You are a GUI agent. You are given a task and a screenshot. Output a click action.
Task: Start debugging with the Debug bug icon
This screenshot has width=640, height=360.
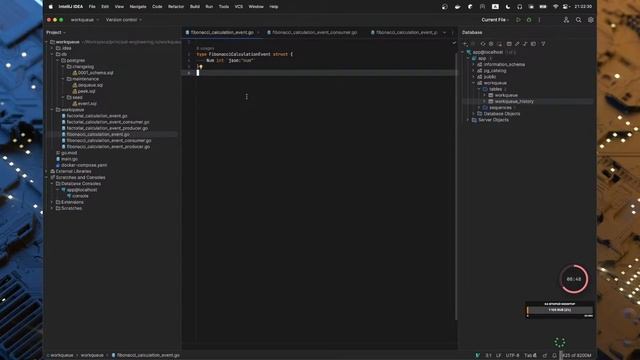(529, 20)
